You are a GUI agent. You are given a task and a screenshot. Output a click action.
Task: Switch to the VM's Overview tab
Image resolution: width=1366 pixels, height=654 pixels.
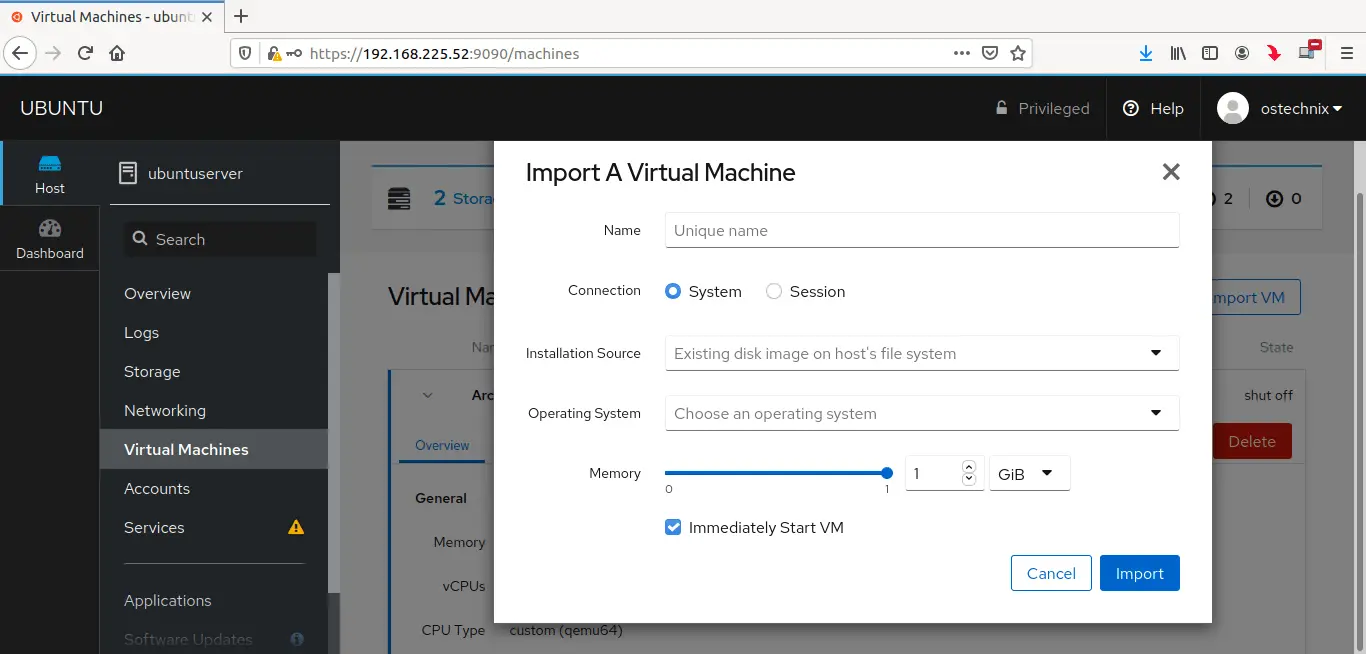pos(441,445)
